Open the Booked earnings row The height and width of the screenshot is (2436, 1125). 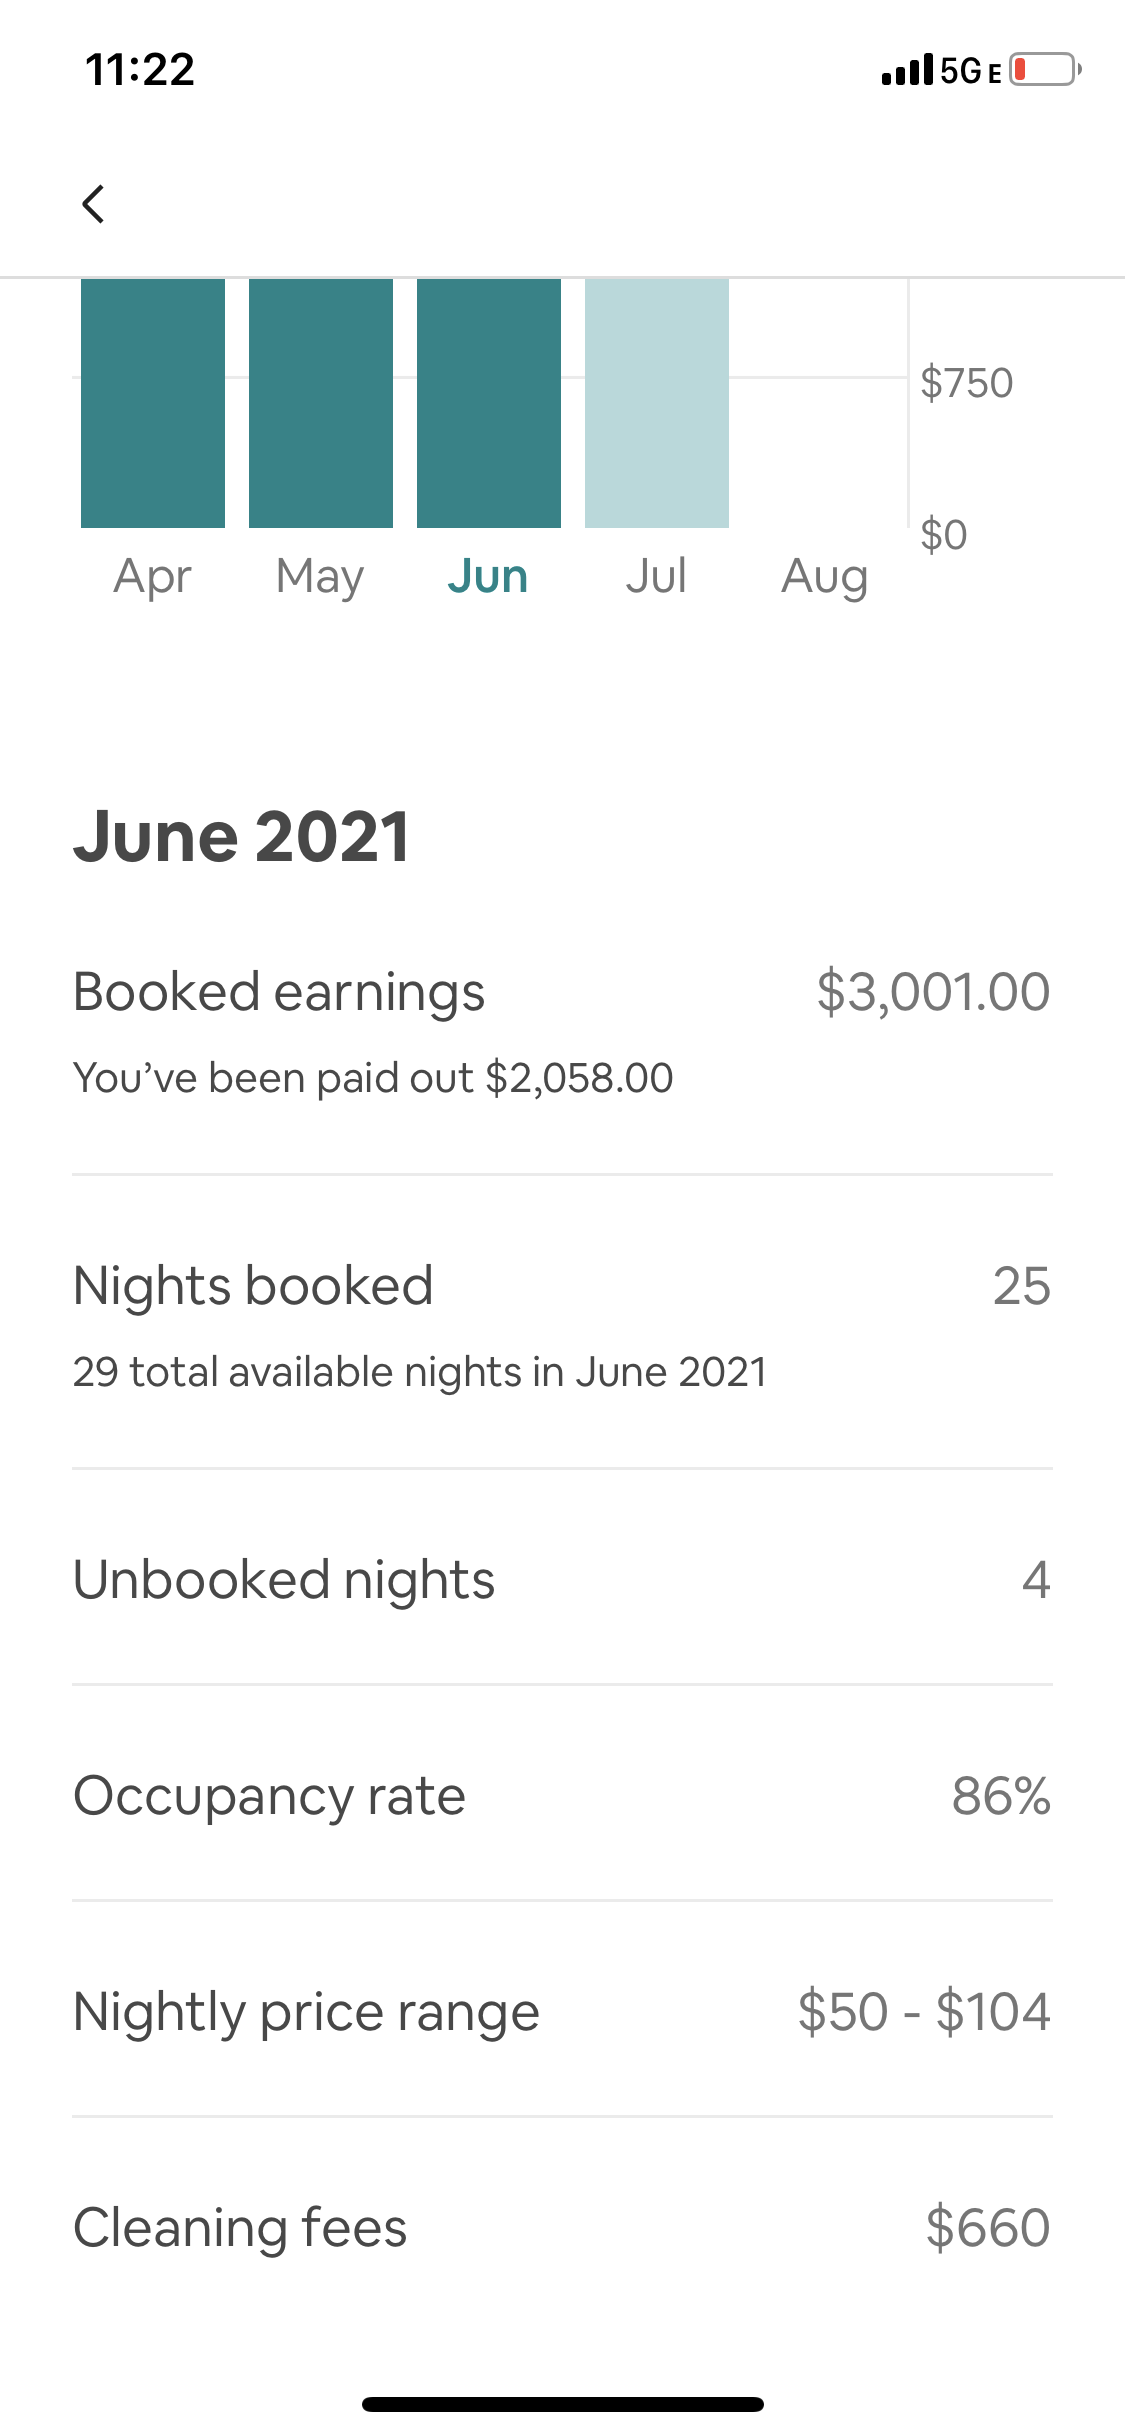[562, 1030]
